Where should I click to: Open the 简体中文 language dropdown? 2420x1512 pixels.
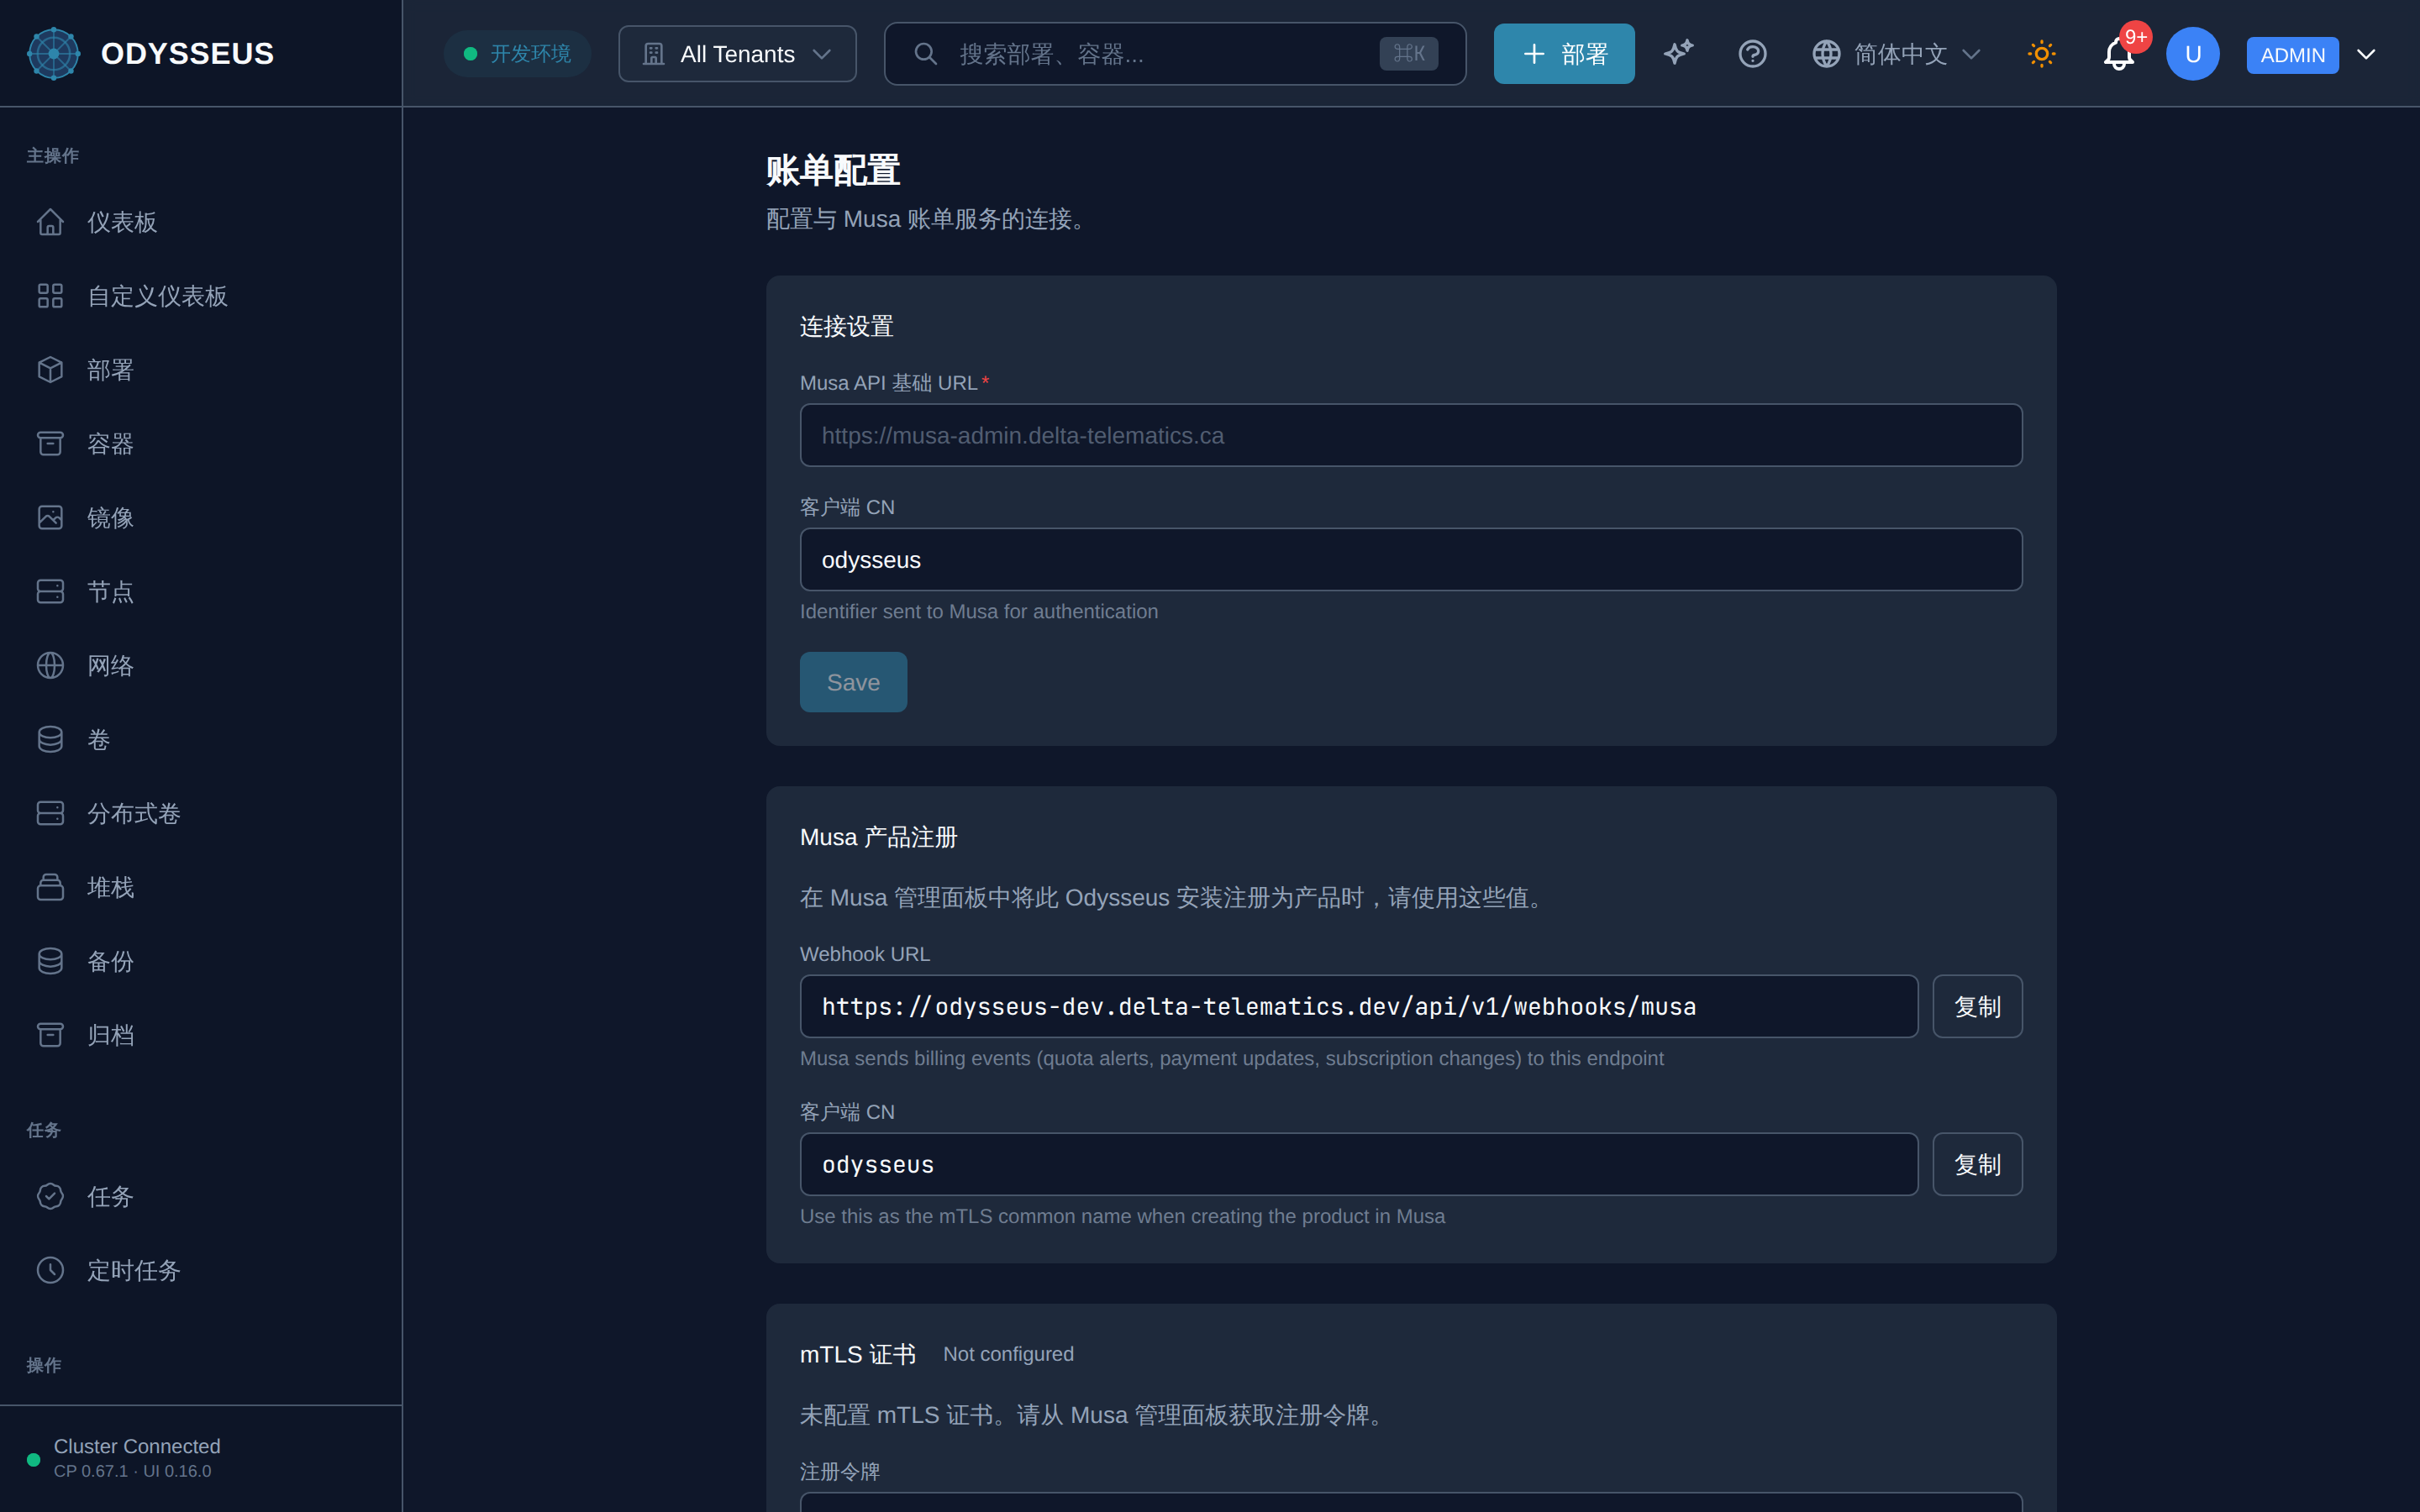click(x=1896, y=54)
